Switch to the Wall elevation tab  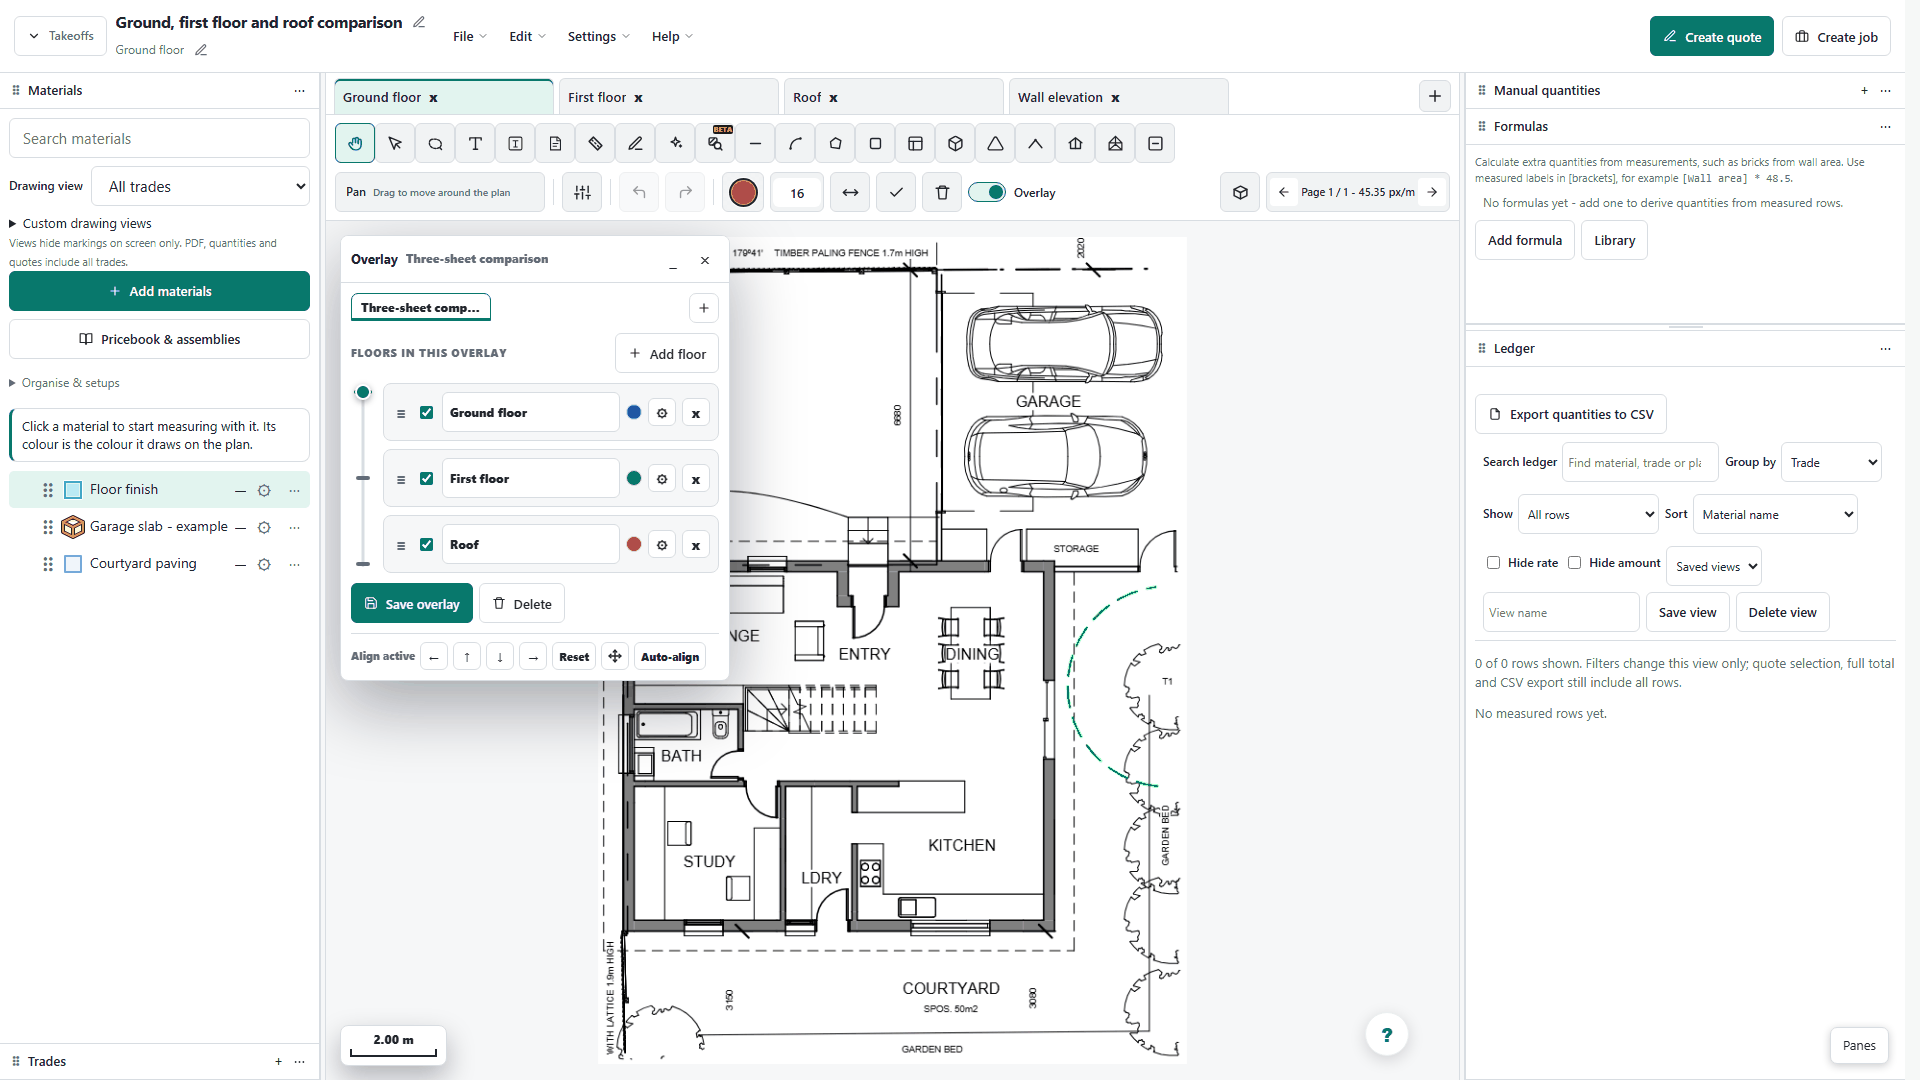click(x=1118, y=97)
